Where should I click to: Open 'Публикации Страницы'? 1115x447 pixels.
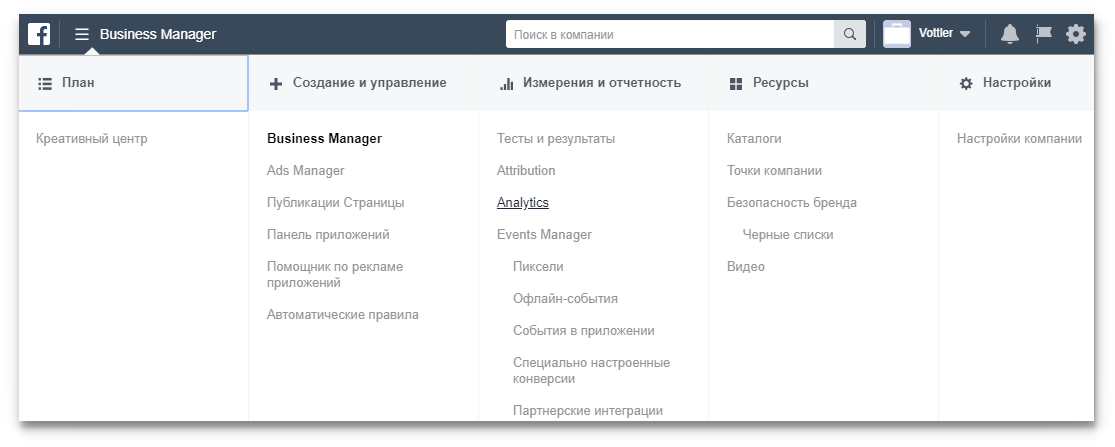click(336, 203)
